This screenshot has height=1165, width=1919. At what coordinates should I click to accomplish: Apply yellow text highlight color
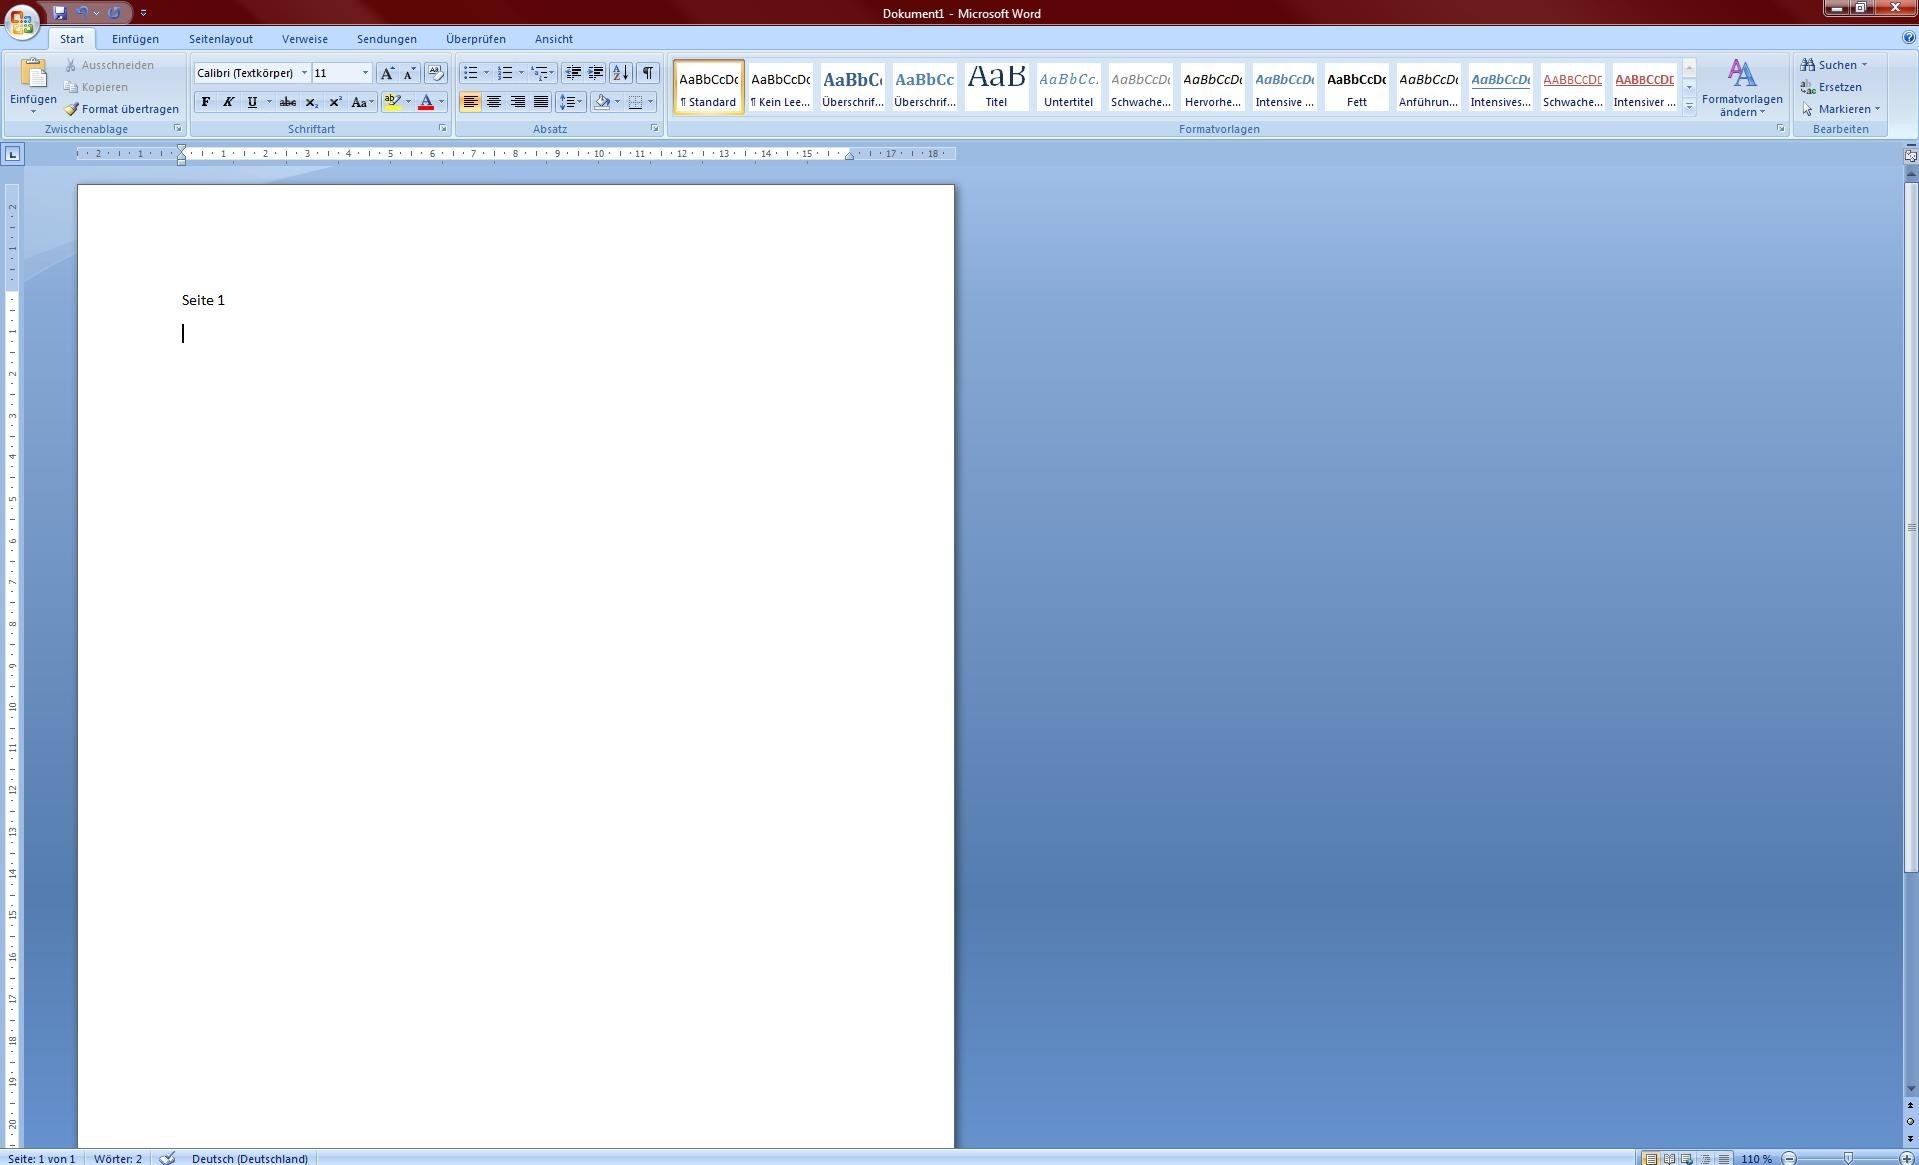[x=392, y=102]
